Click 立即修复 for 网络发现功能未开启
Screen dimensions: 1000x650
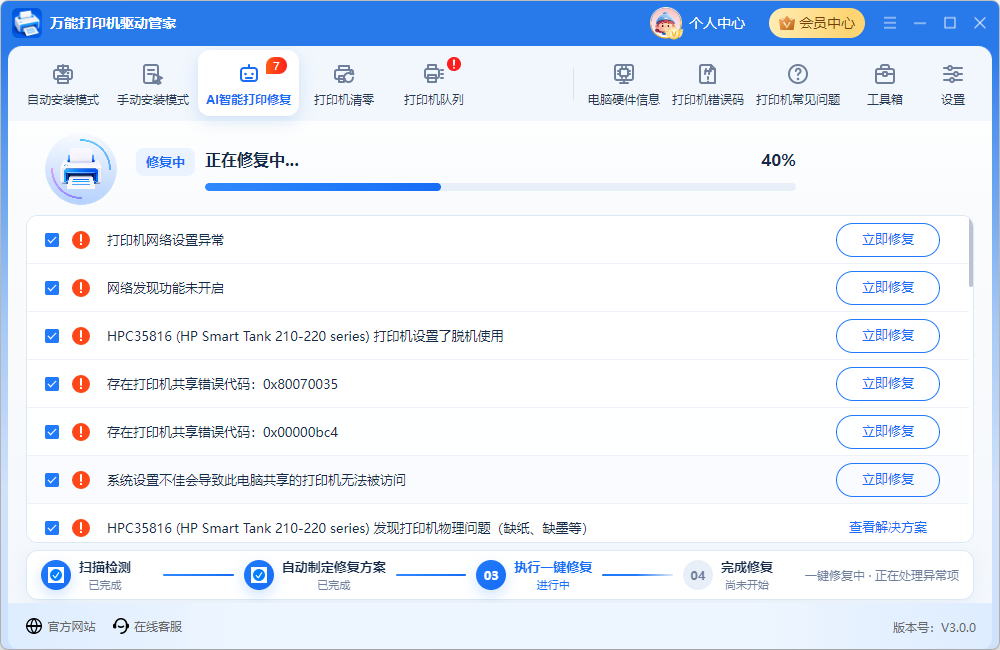pyautogui.click(x=888, y=288)
